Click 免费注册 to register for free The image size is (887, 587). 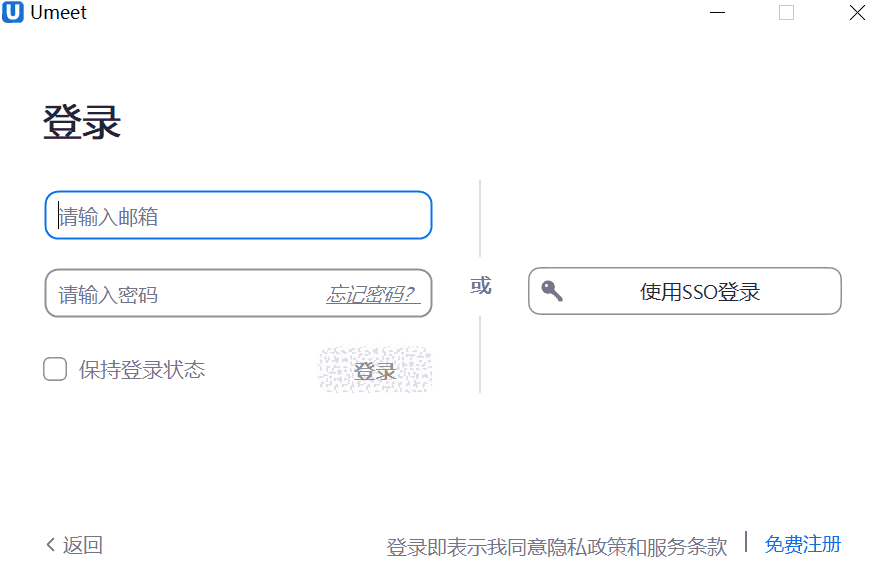pyautogui.click(x=803, y=544)
